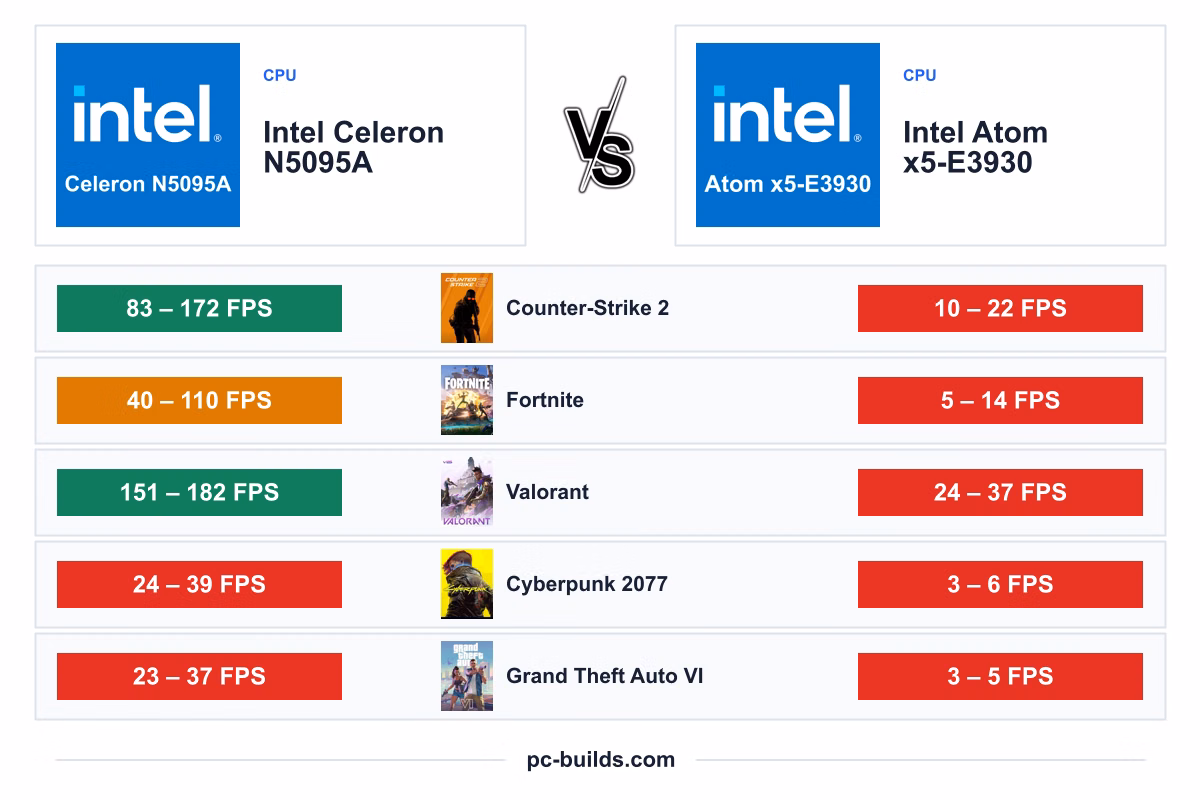Open the pc-builds.com link
This screenshot has height=800, width=1200.
(601, 760)
